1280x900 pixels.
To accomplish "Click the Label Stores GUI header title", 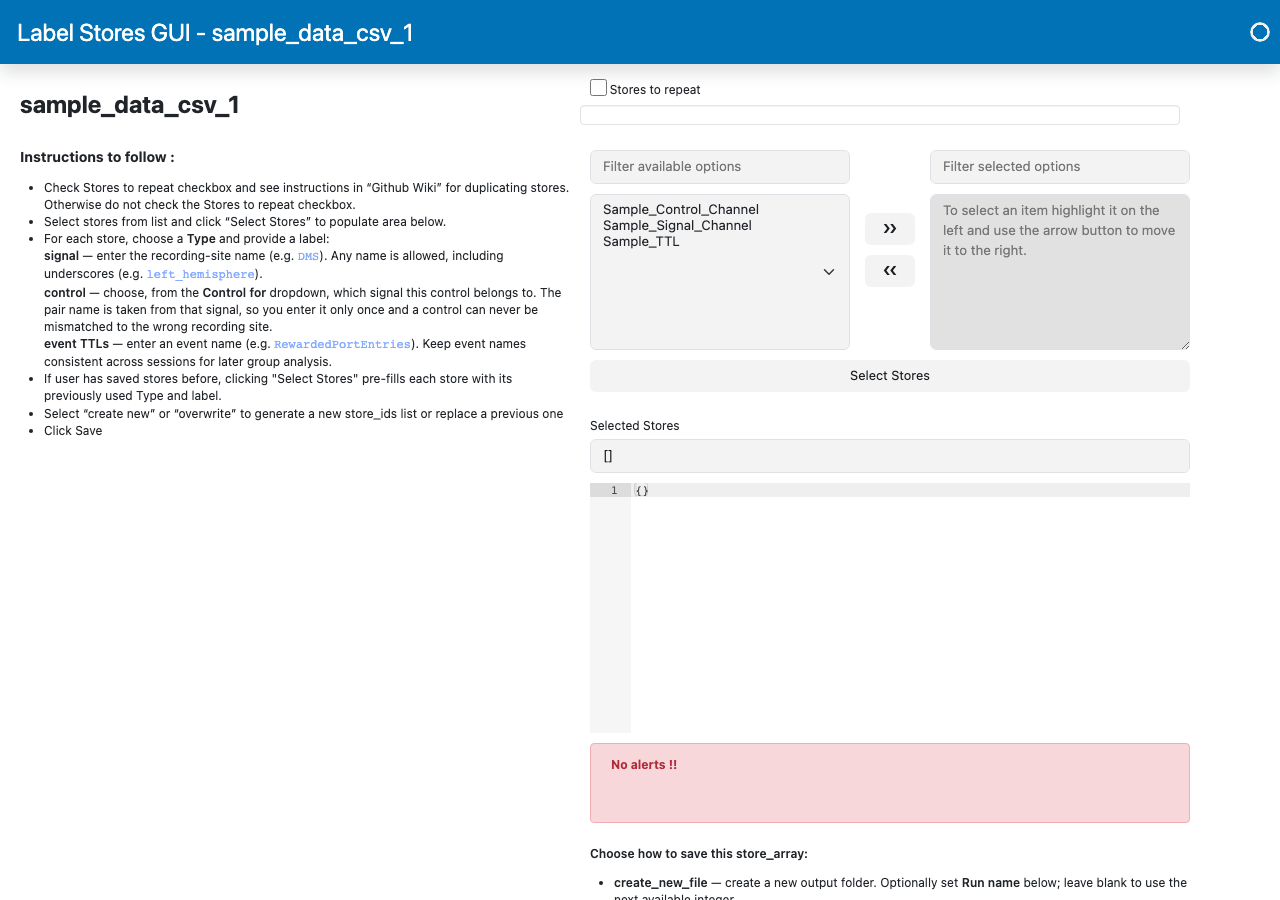I will 215,33.
